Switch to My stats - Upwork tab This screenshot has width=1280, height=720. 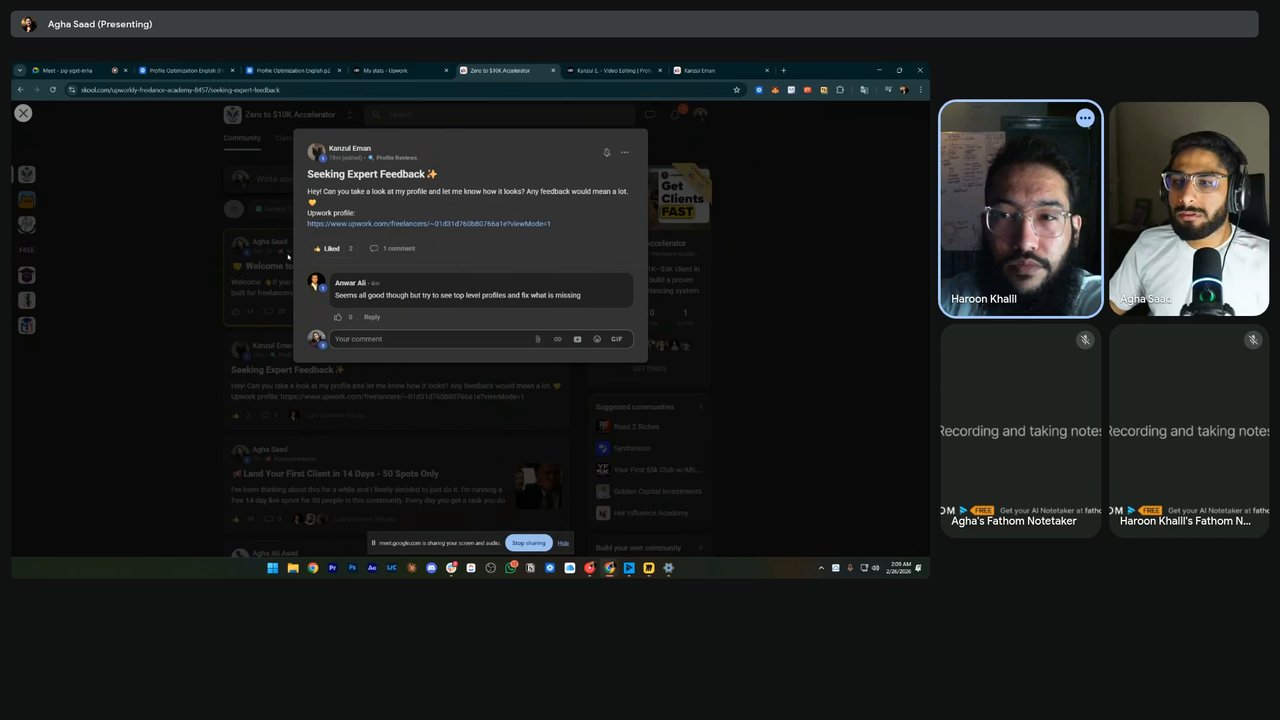(401, 71)
